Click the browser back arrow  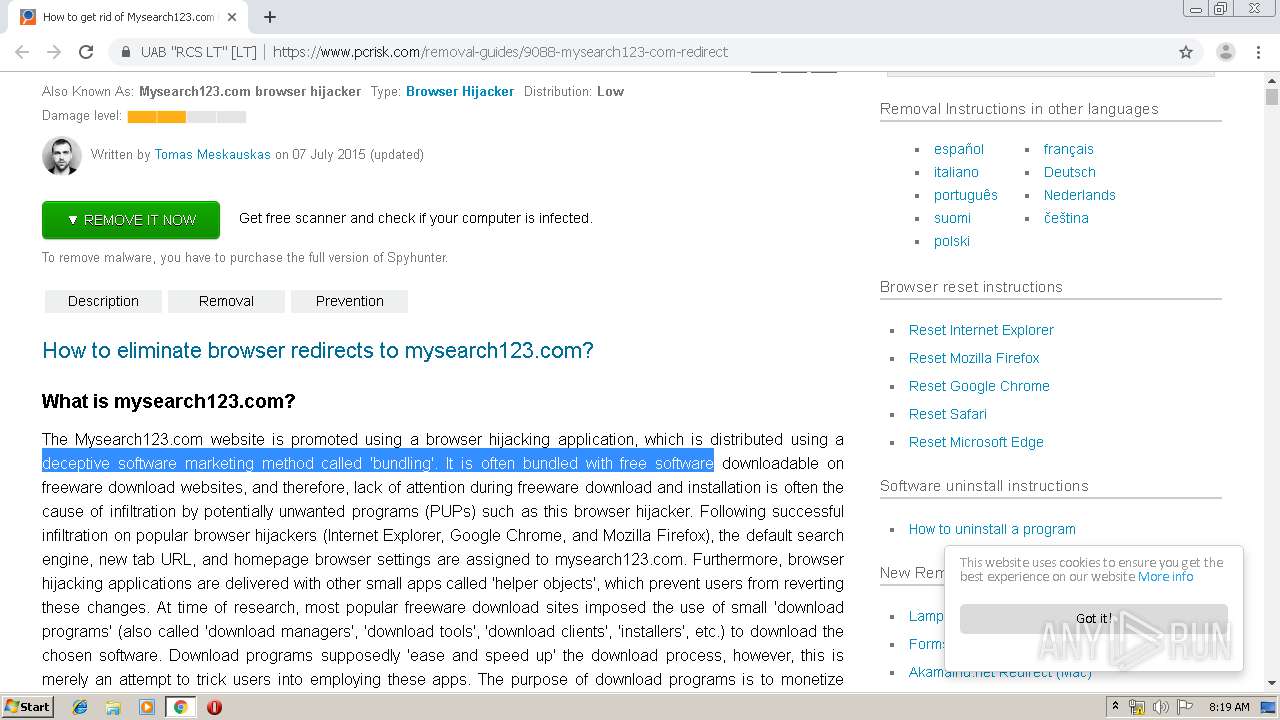point(22,52)
